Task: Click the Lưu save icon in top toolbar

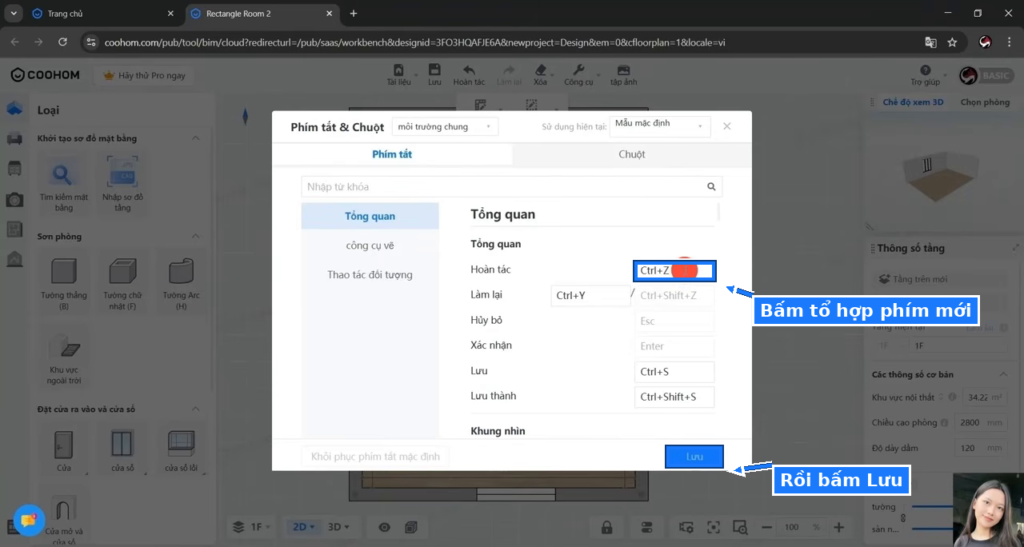Action: pyautogui.click(x=434, y=70)
